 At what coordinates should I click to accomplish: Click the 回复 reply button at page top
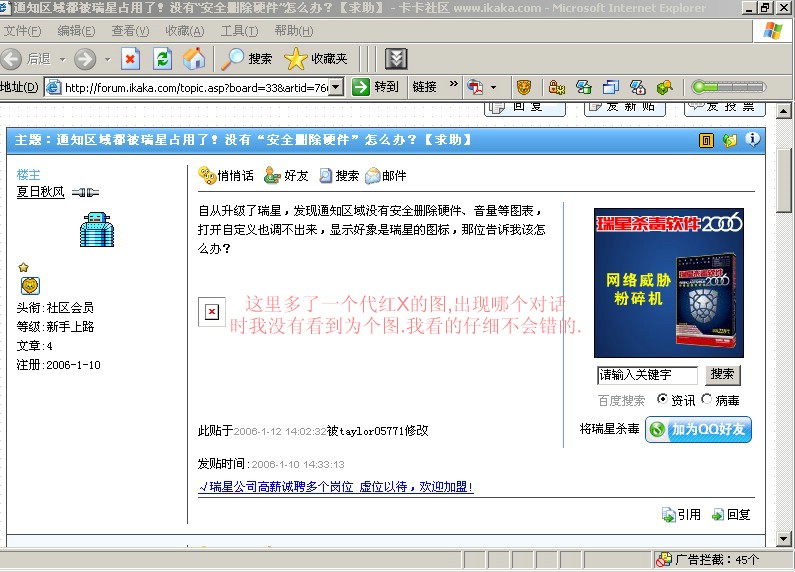point(525,108)
